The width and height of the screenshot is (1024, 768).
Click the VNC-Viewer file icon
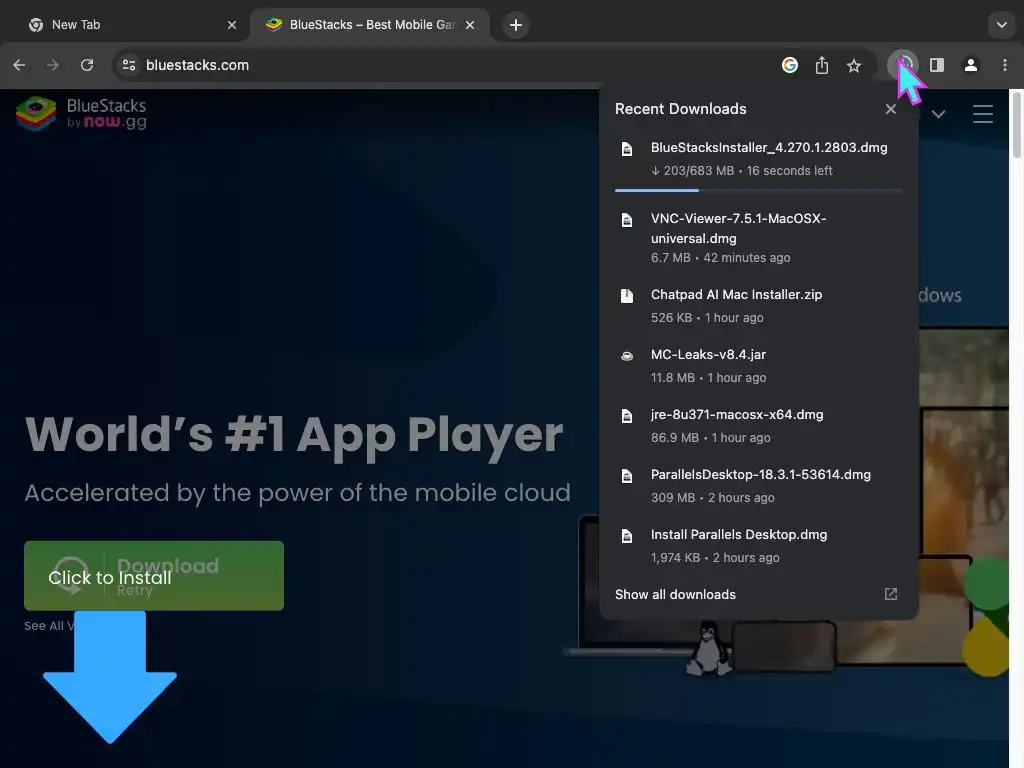point(627,220)
